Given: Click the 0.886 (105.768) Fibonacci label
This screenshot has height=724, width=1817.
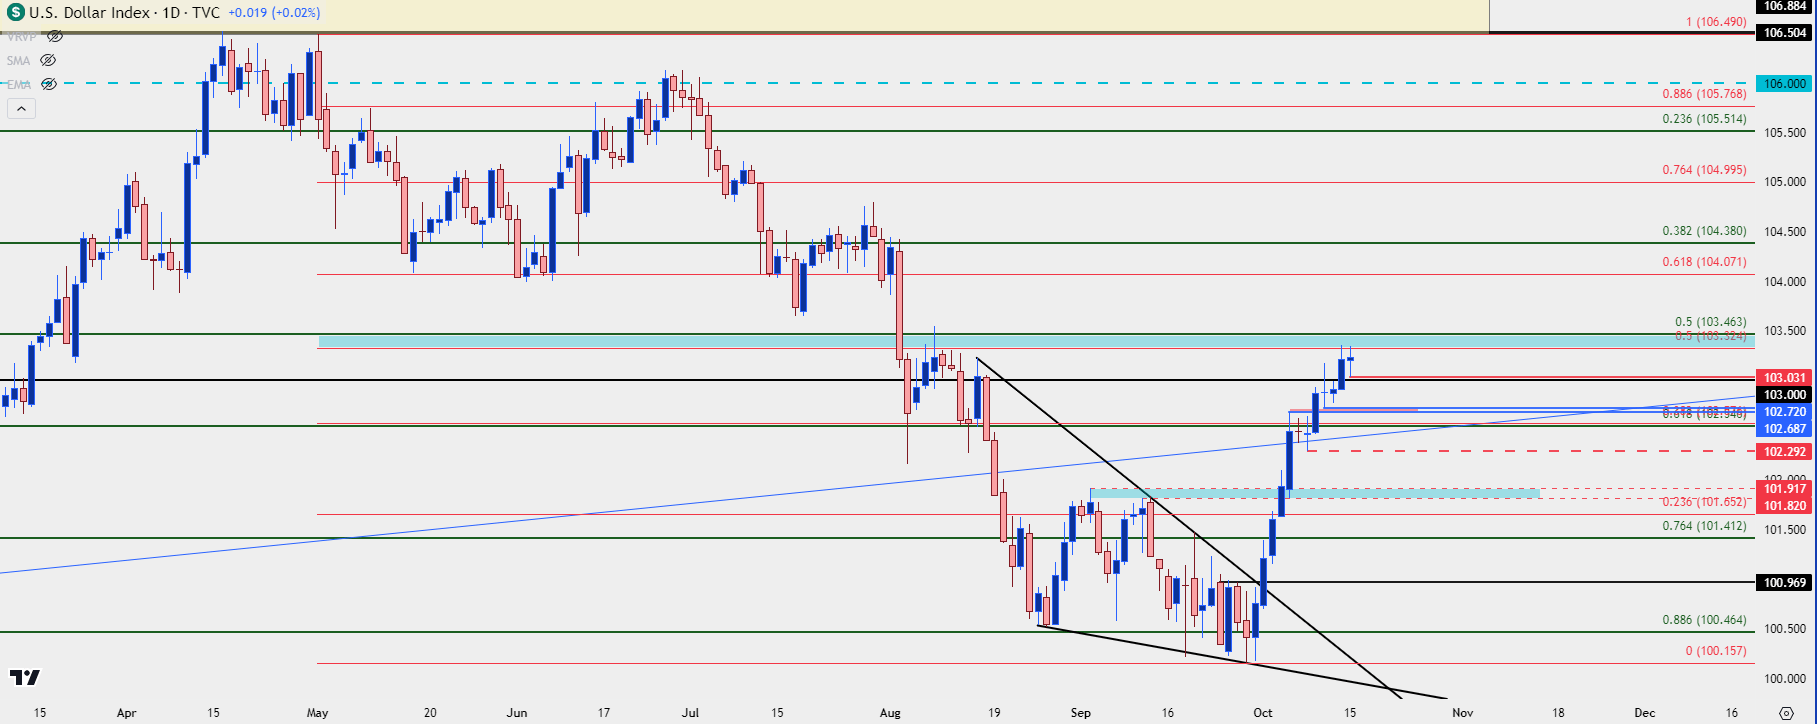Looking at the screenshot, I should click(1704, 93).
